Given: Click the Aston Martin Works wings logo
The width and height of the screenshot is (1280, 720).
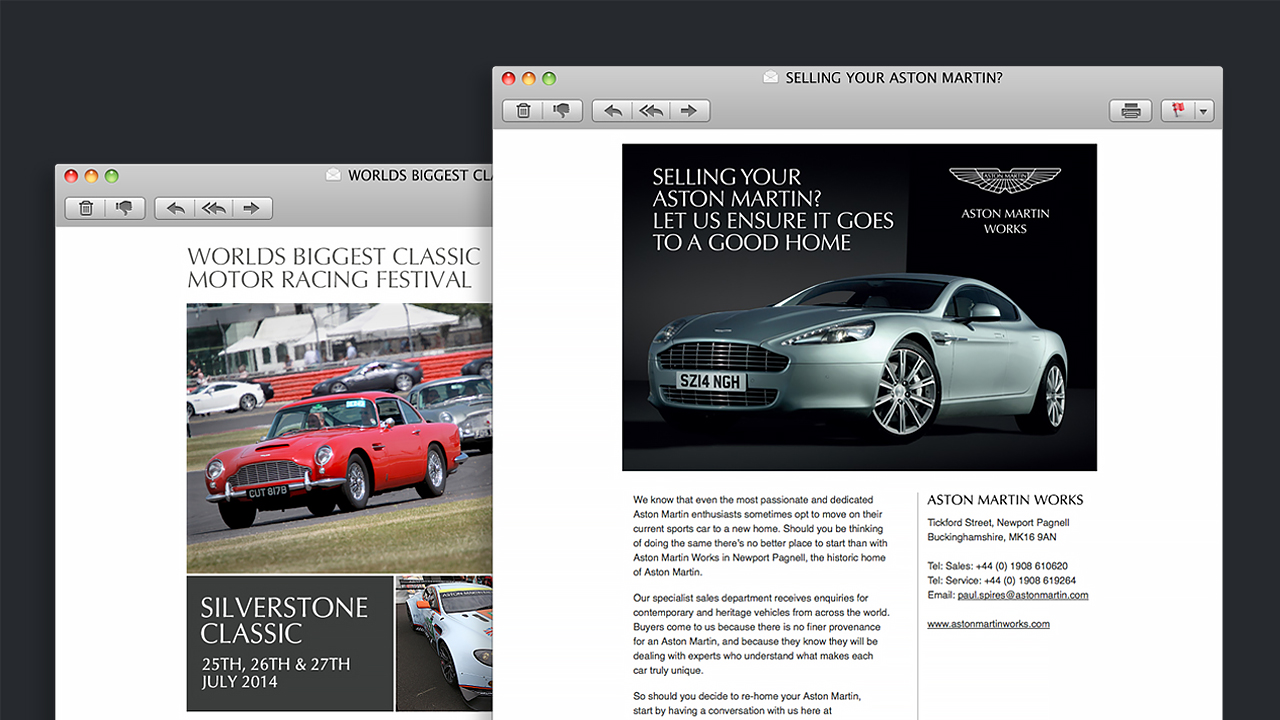Looking at the screenshot, I should pos(1004,181).
